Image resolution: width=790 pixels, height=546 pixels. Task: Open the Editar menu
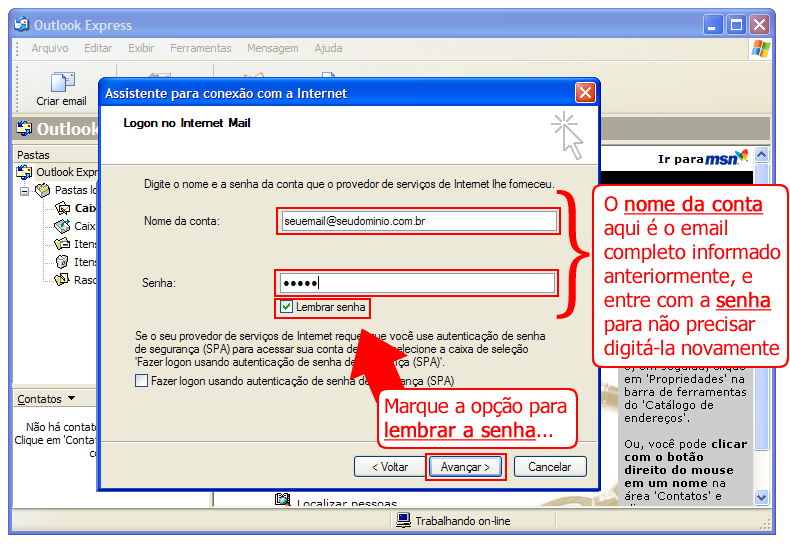pyautogui.click(x=98, y=48)
